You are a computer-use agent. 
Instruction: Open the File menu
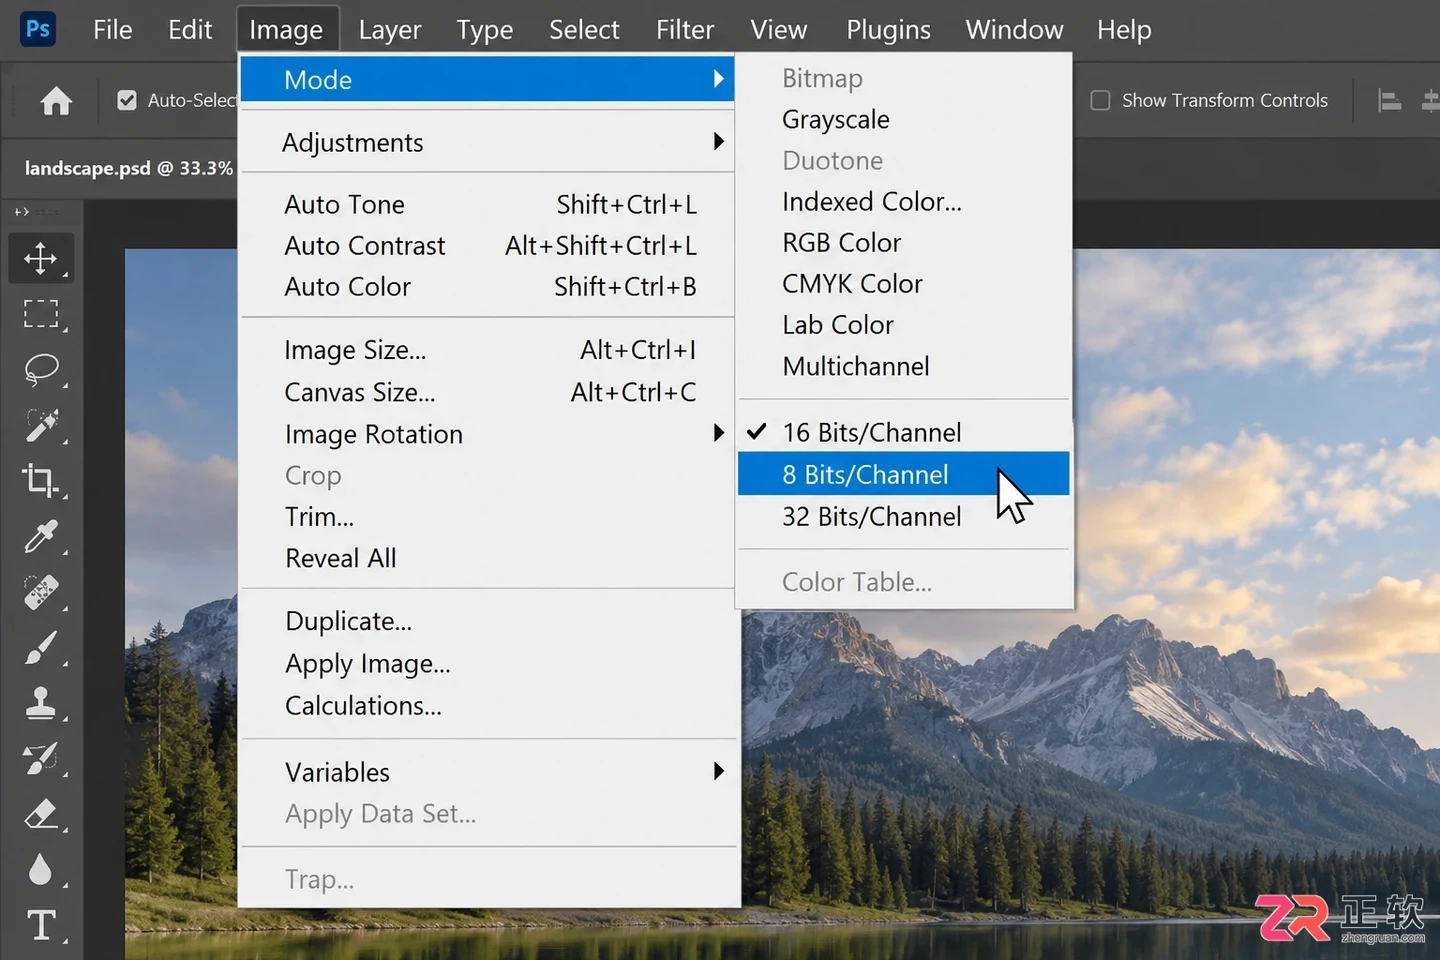coord(112,30)
